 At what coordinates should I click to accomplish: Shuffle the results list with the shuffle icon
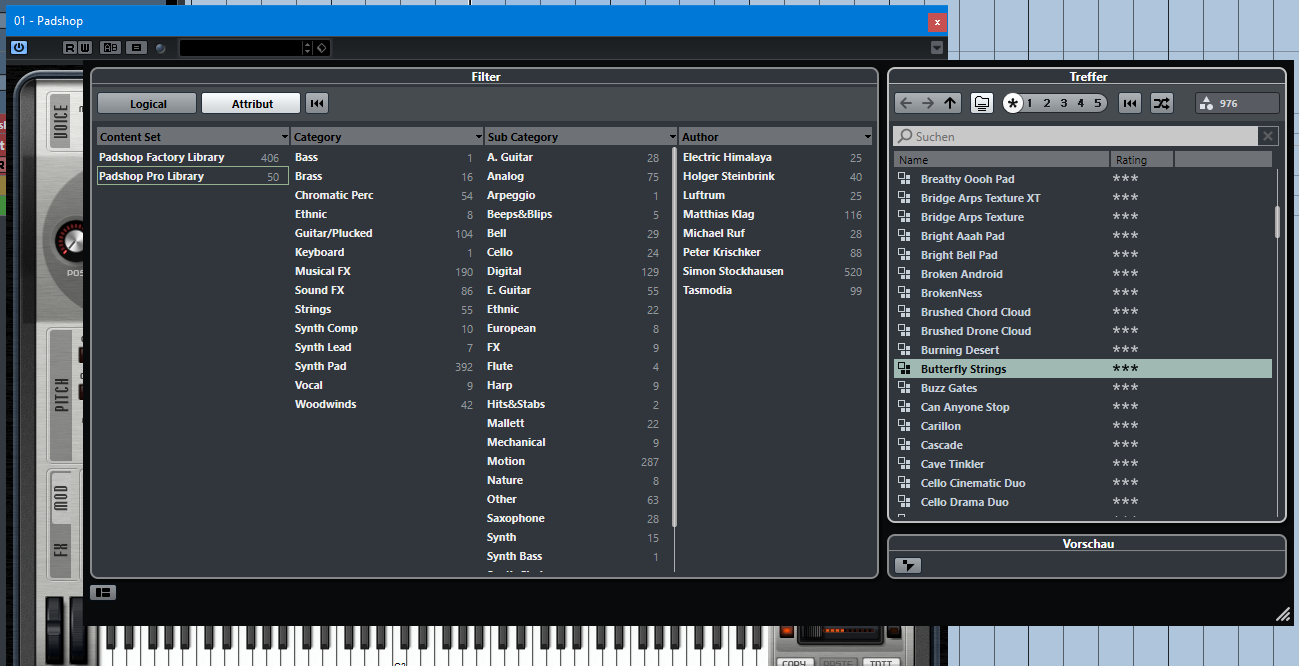click(1161, 103)
